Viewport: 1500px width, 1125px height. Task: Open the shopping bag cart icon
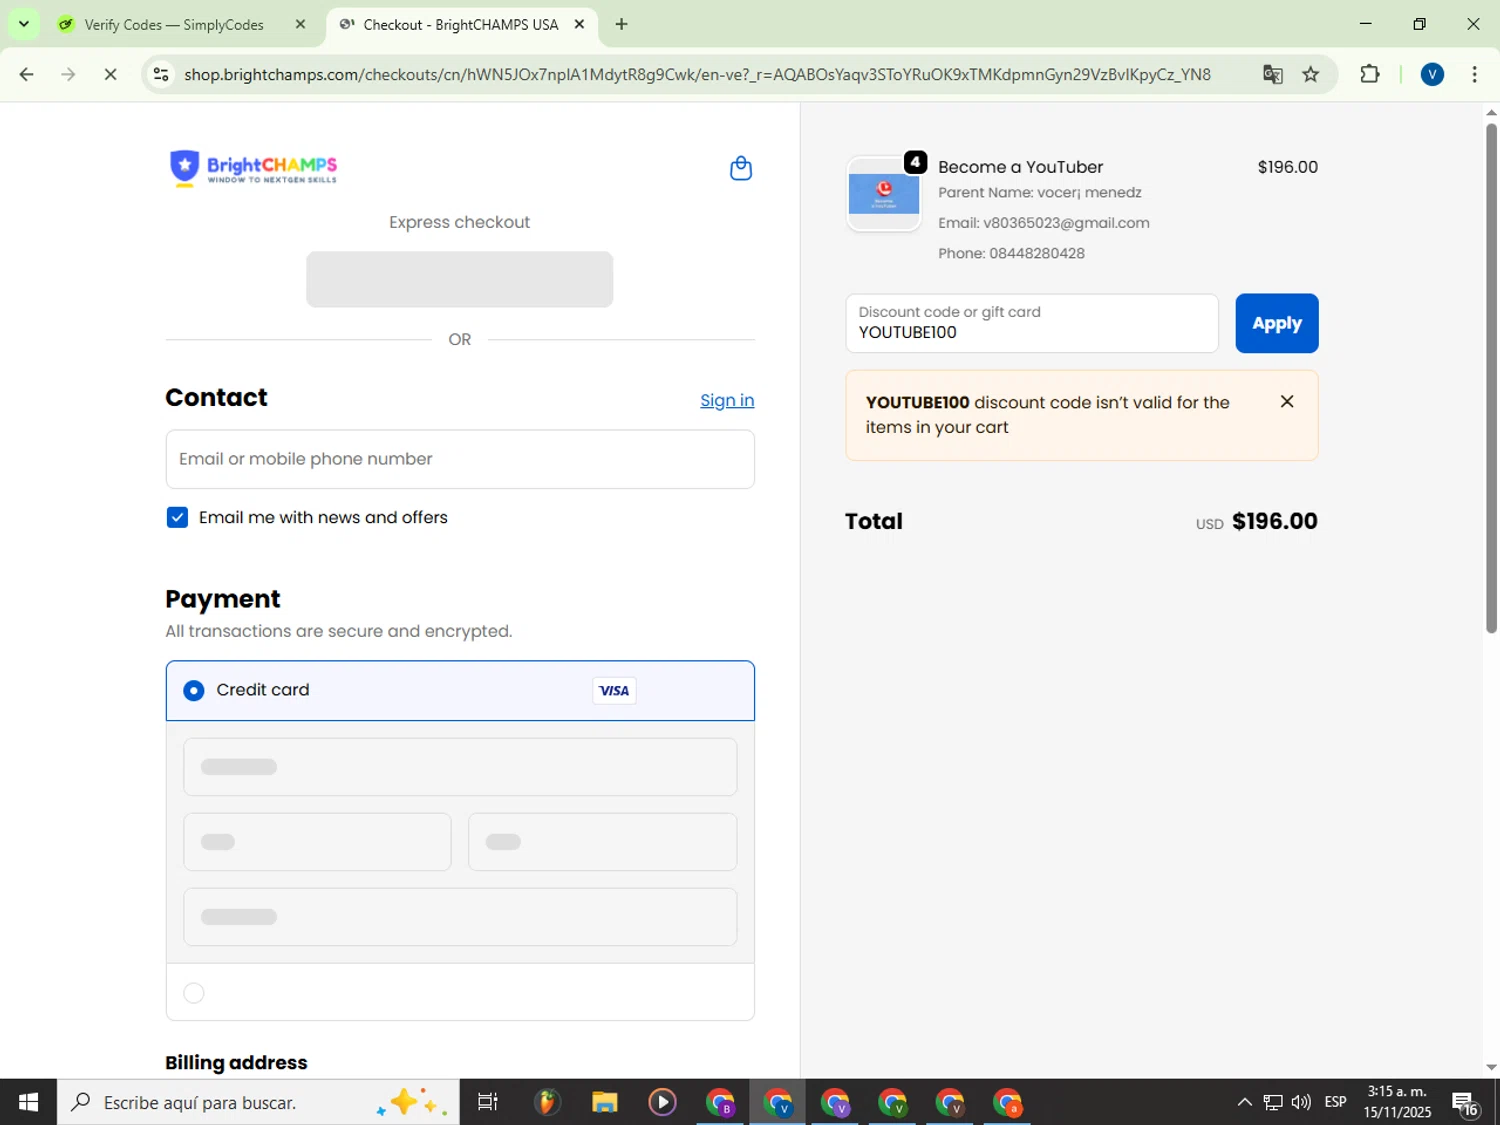[x=740, y=168]
